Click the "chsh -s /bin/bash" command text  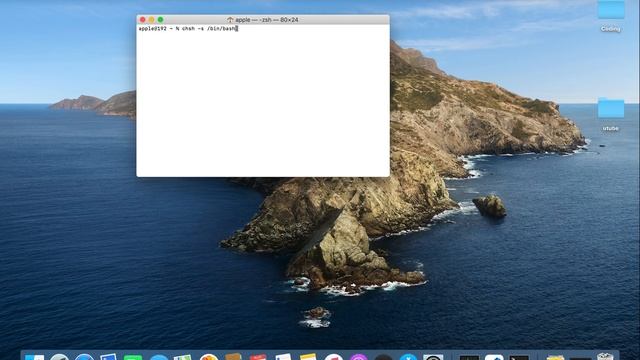[x=209, y=29]
